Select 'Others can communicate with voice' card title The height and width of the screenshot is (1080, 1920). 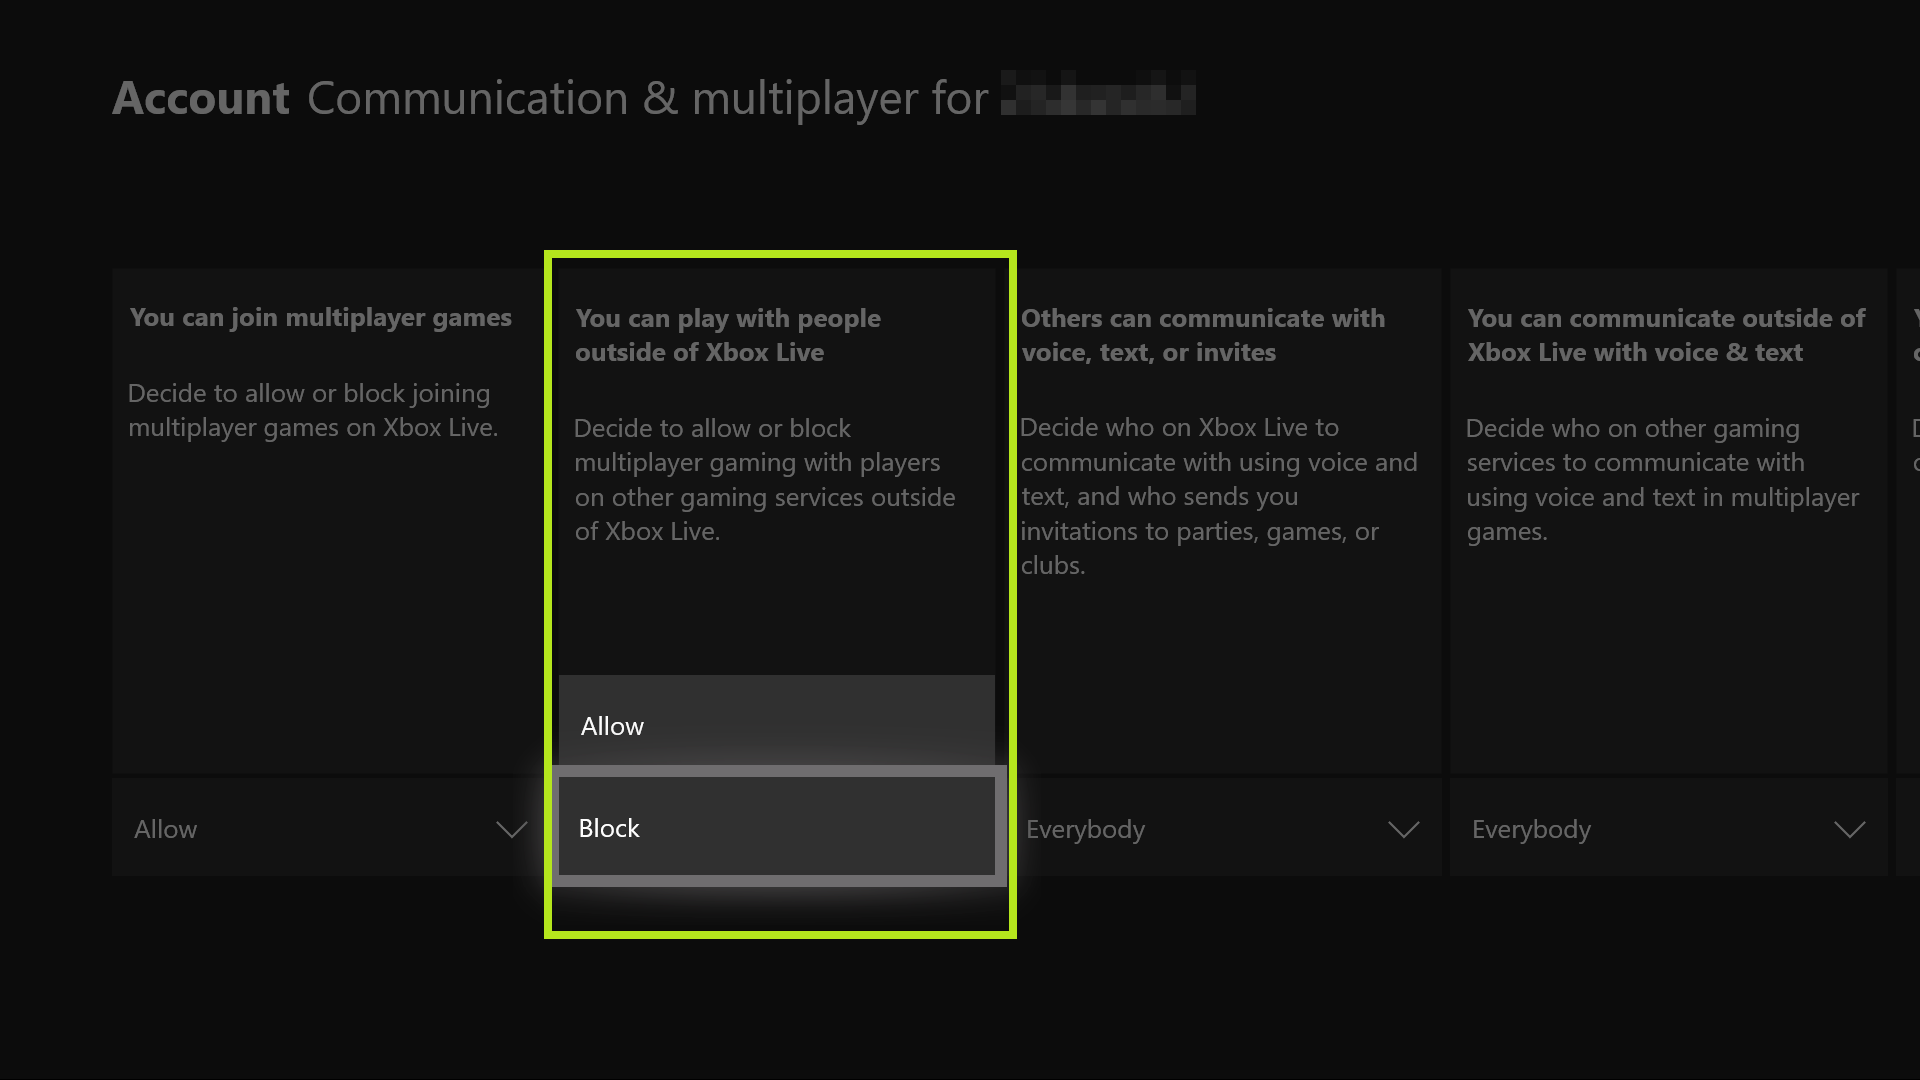pyautogui.click(x=1202, y=335)
